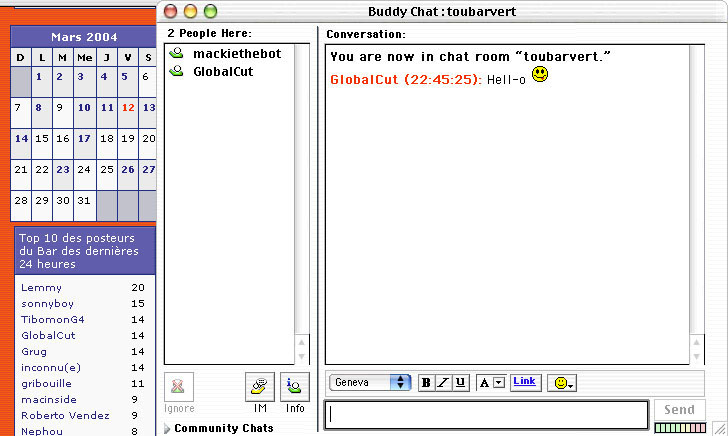Open an IM with the selected buddy
The image size is (728, 436).
pos(260,387)
